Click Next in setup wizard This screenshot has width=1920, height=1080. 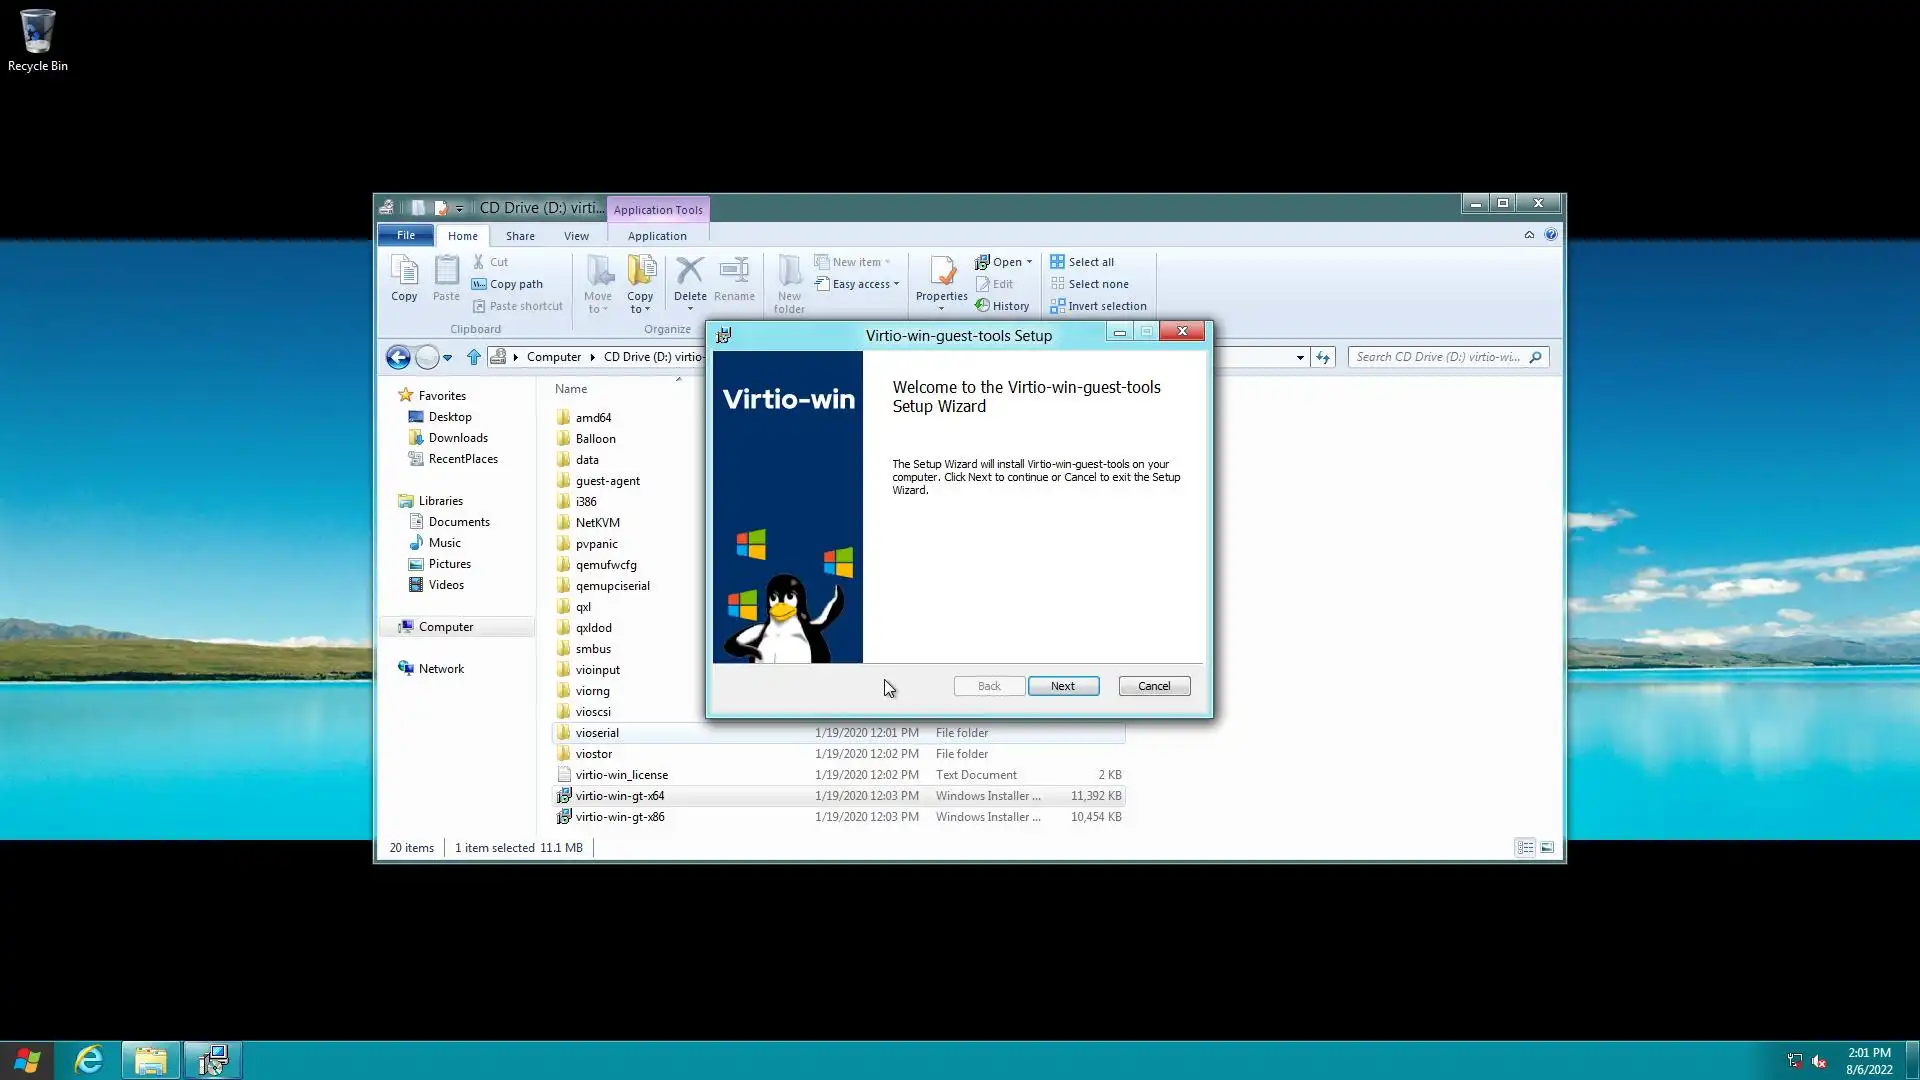(x=1063, y=686)
